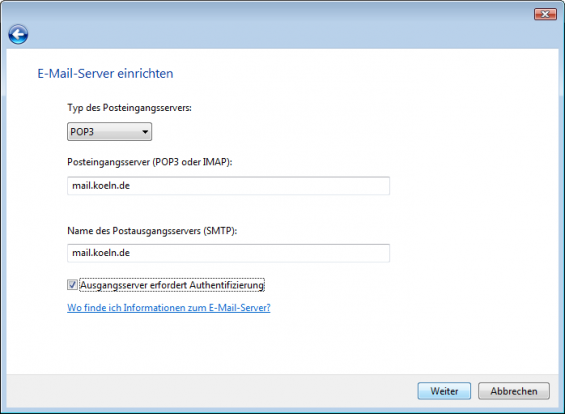Click the 'Ausgangsserver erfordert Authentifizierung' label text
The height and width of the screenshot is (414, 565).
click(x=172, y=285)
